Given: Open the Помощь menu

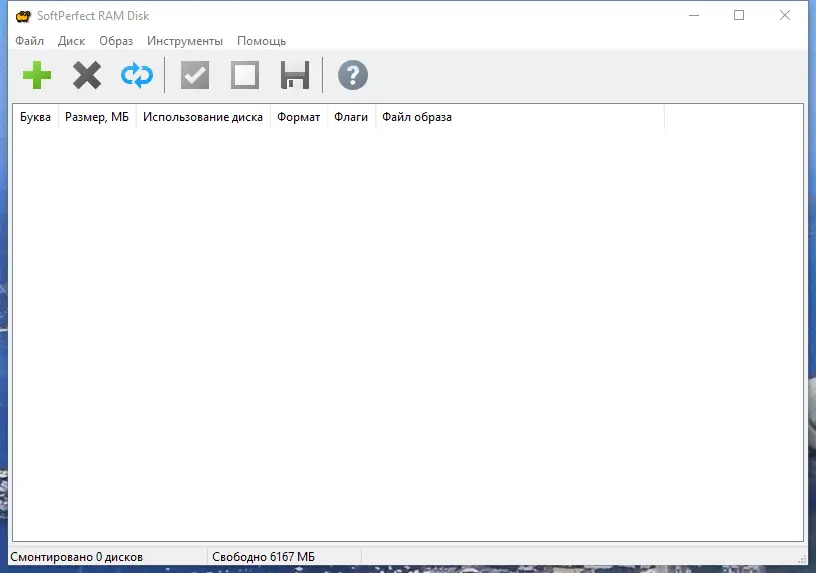Looking at the screenshot, I should tap(261, 41).
